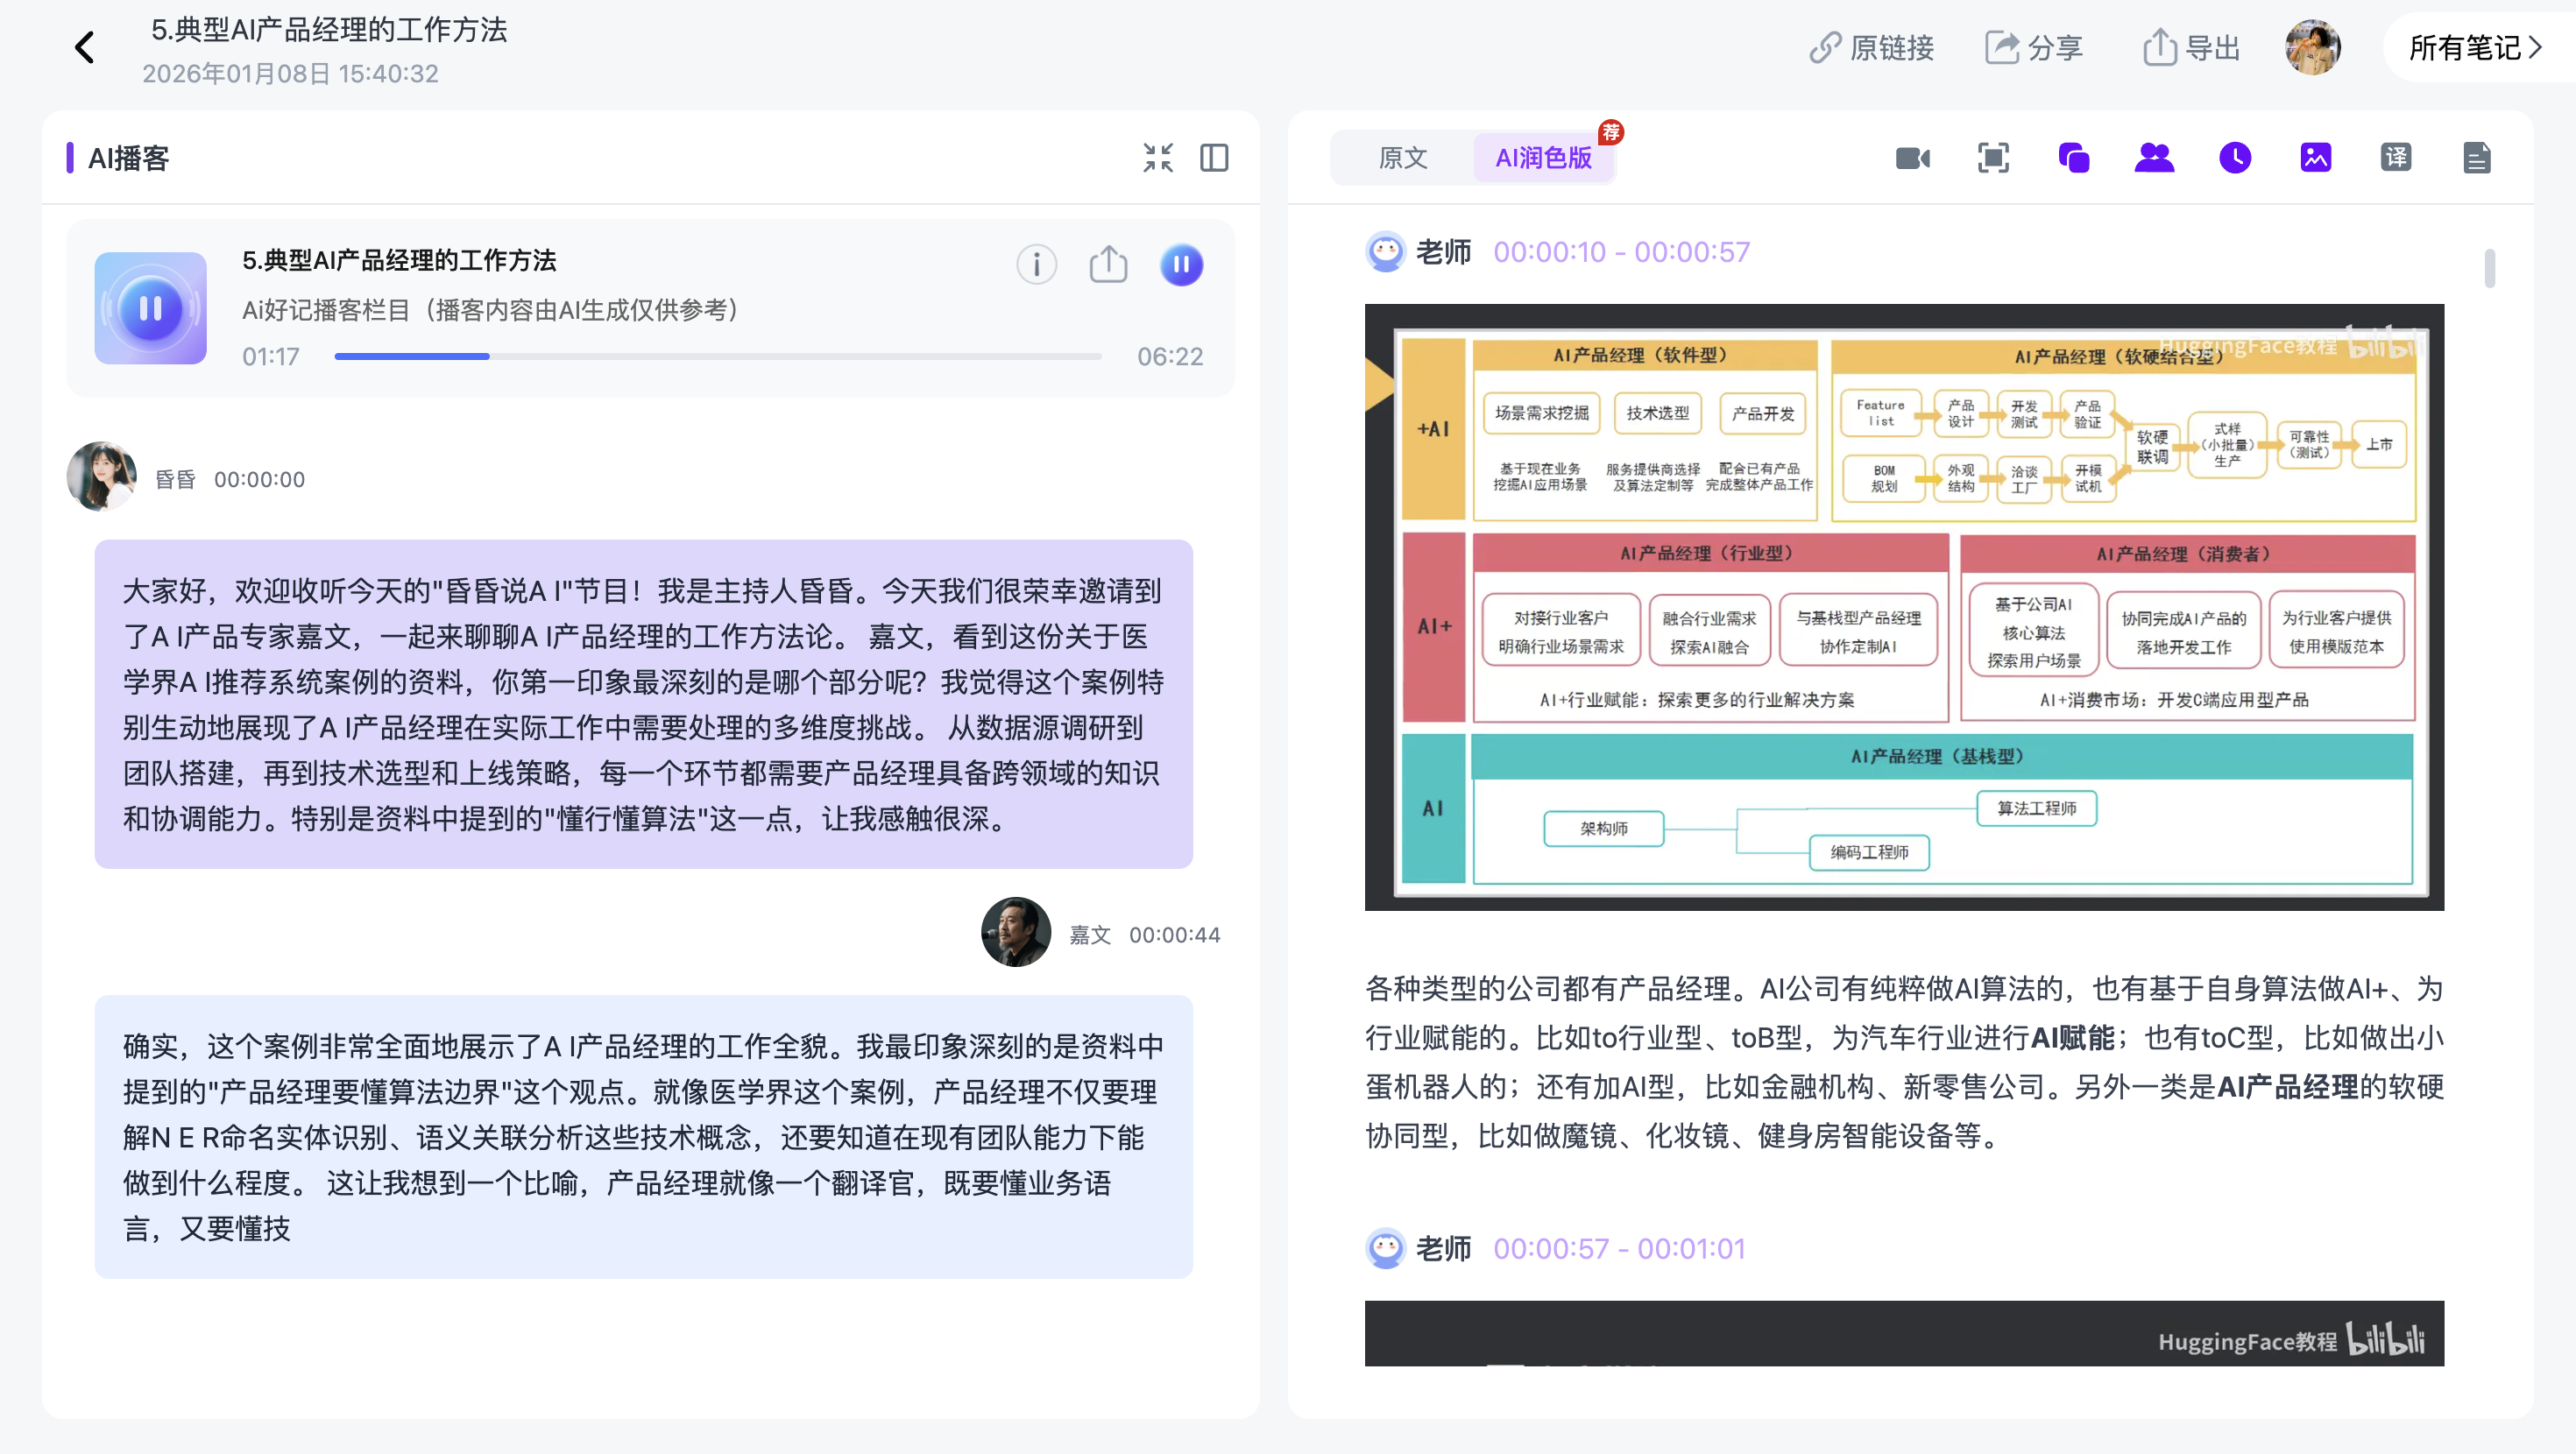Click the bold AI赋能 text in transcript
Screen dimensions: 2576x1454
click(2073, 1038)
